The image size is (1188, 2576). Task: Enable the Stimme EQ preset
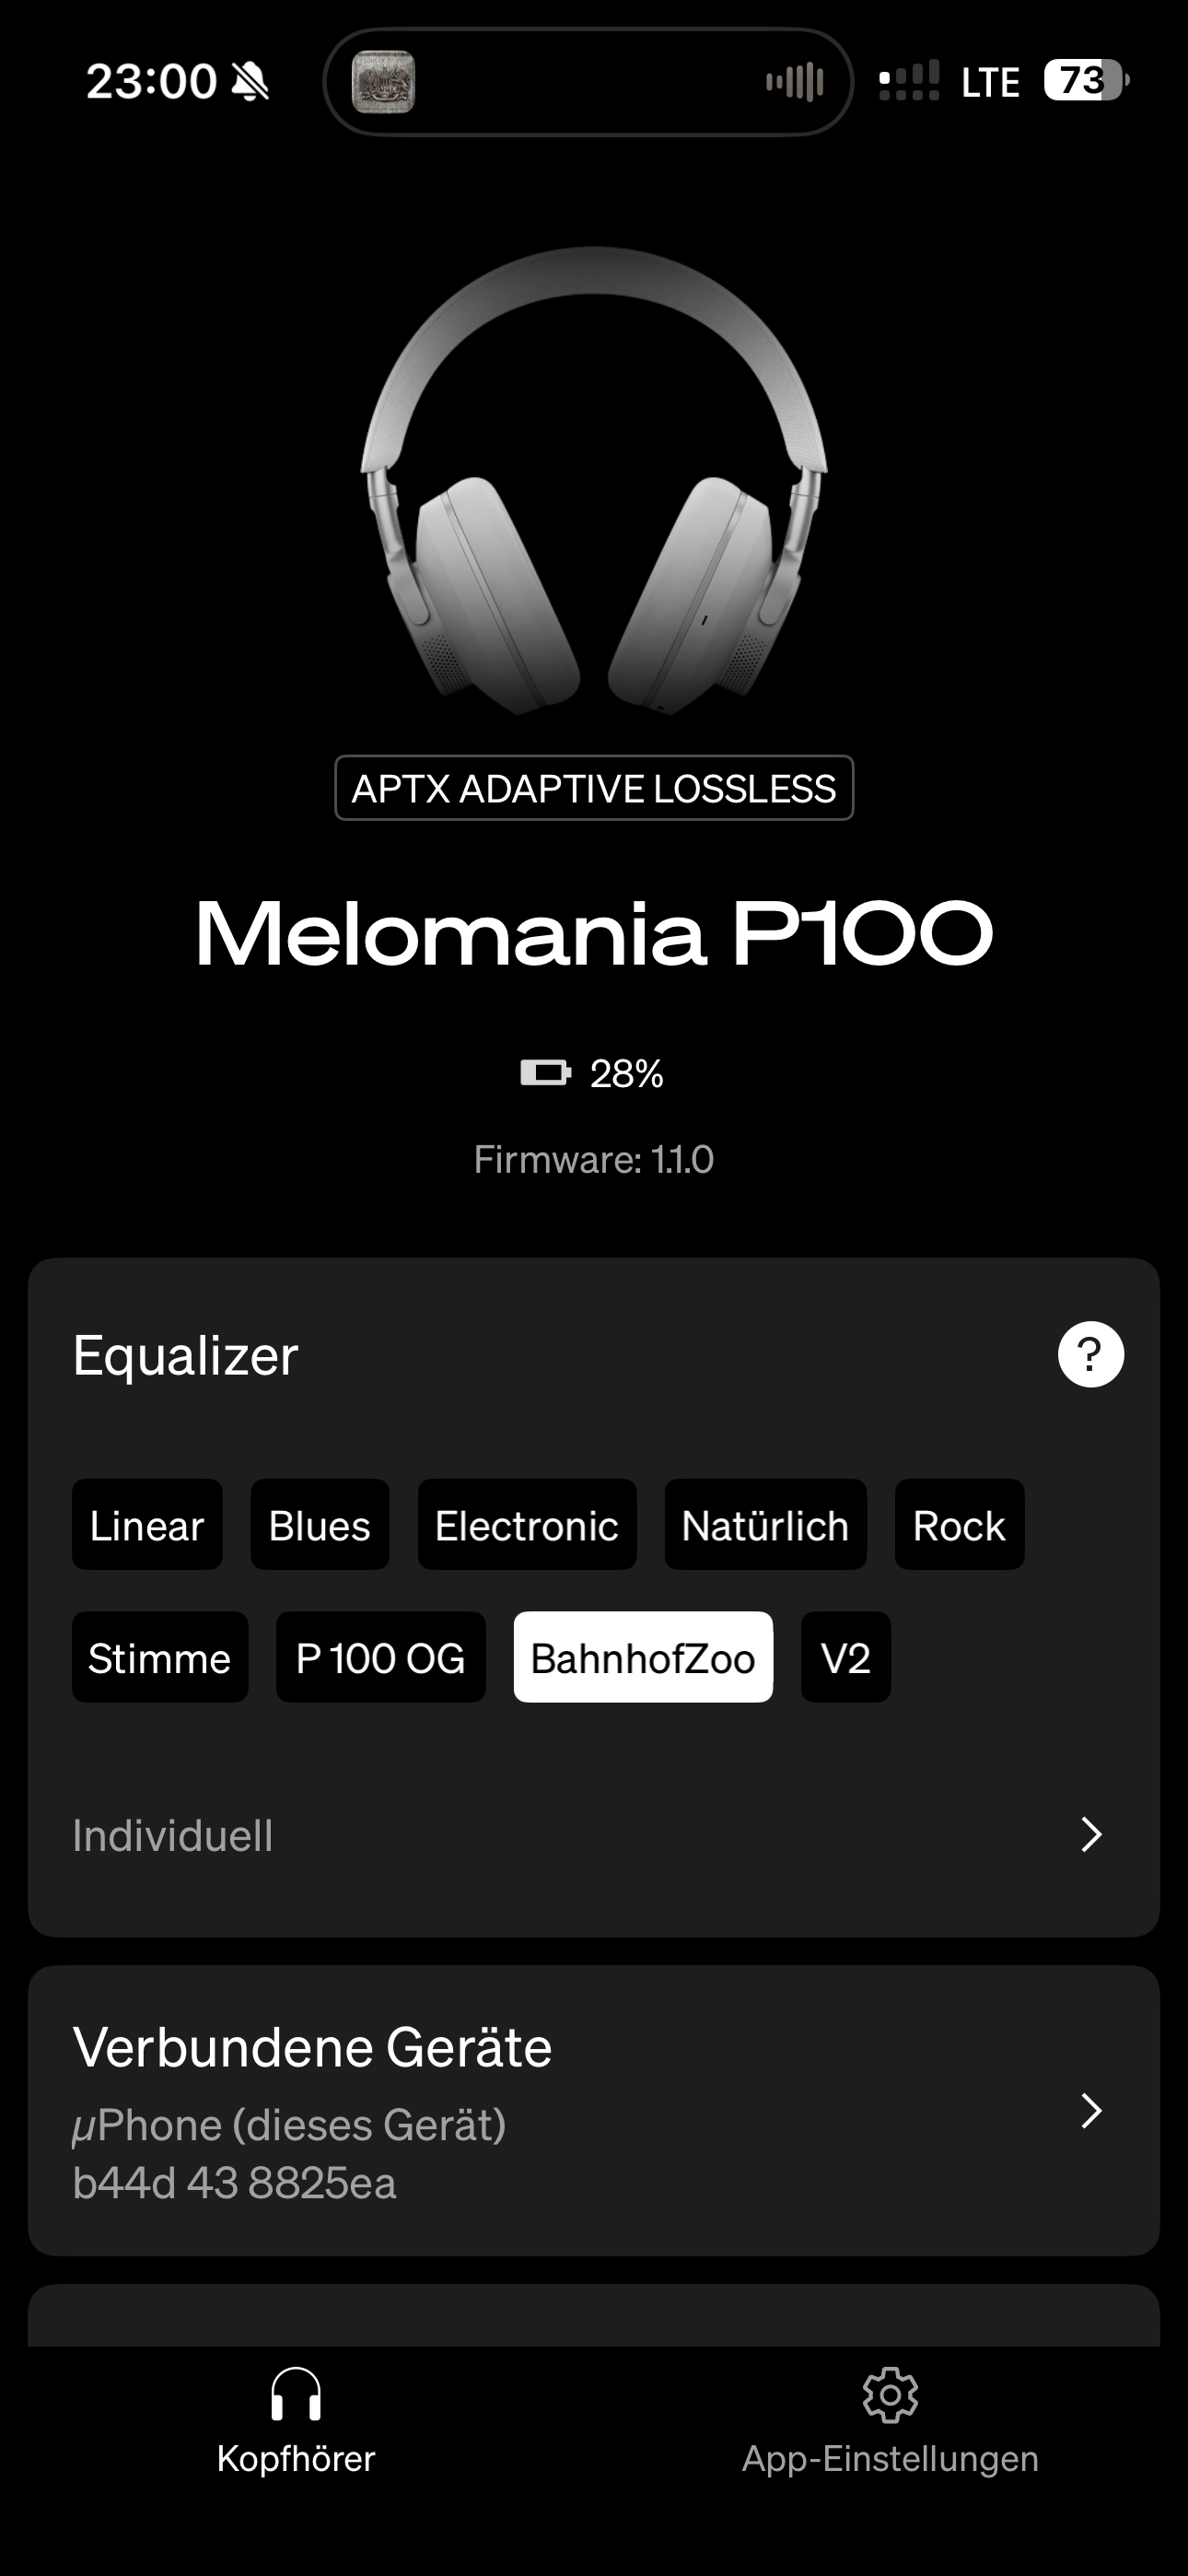coord(159,1657)
